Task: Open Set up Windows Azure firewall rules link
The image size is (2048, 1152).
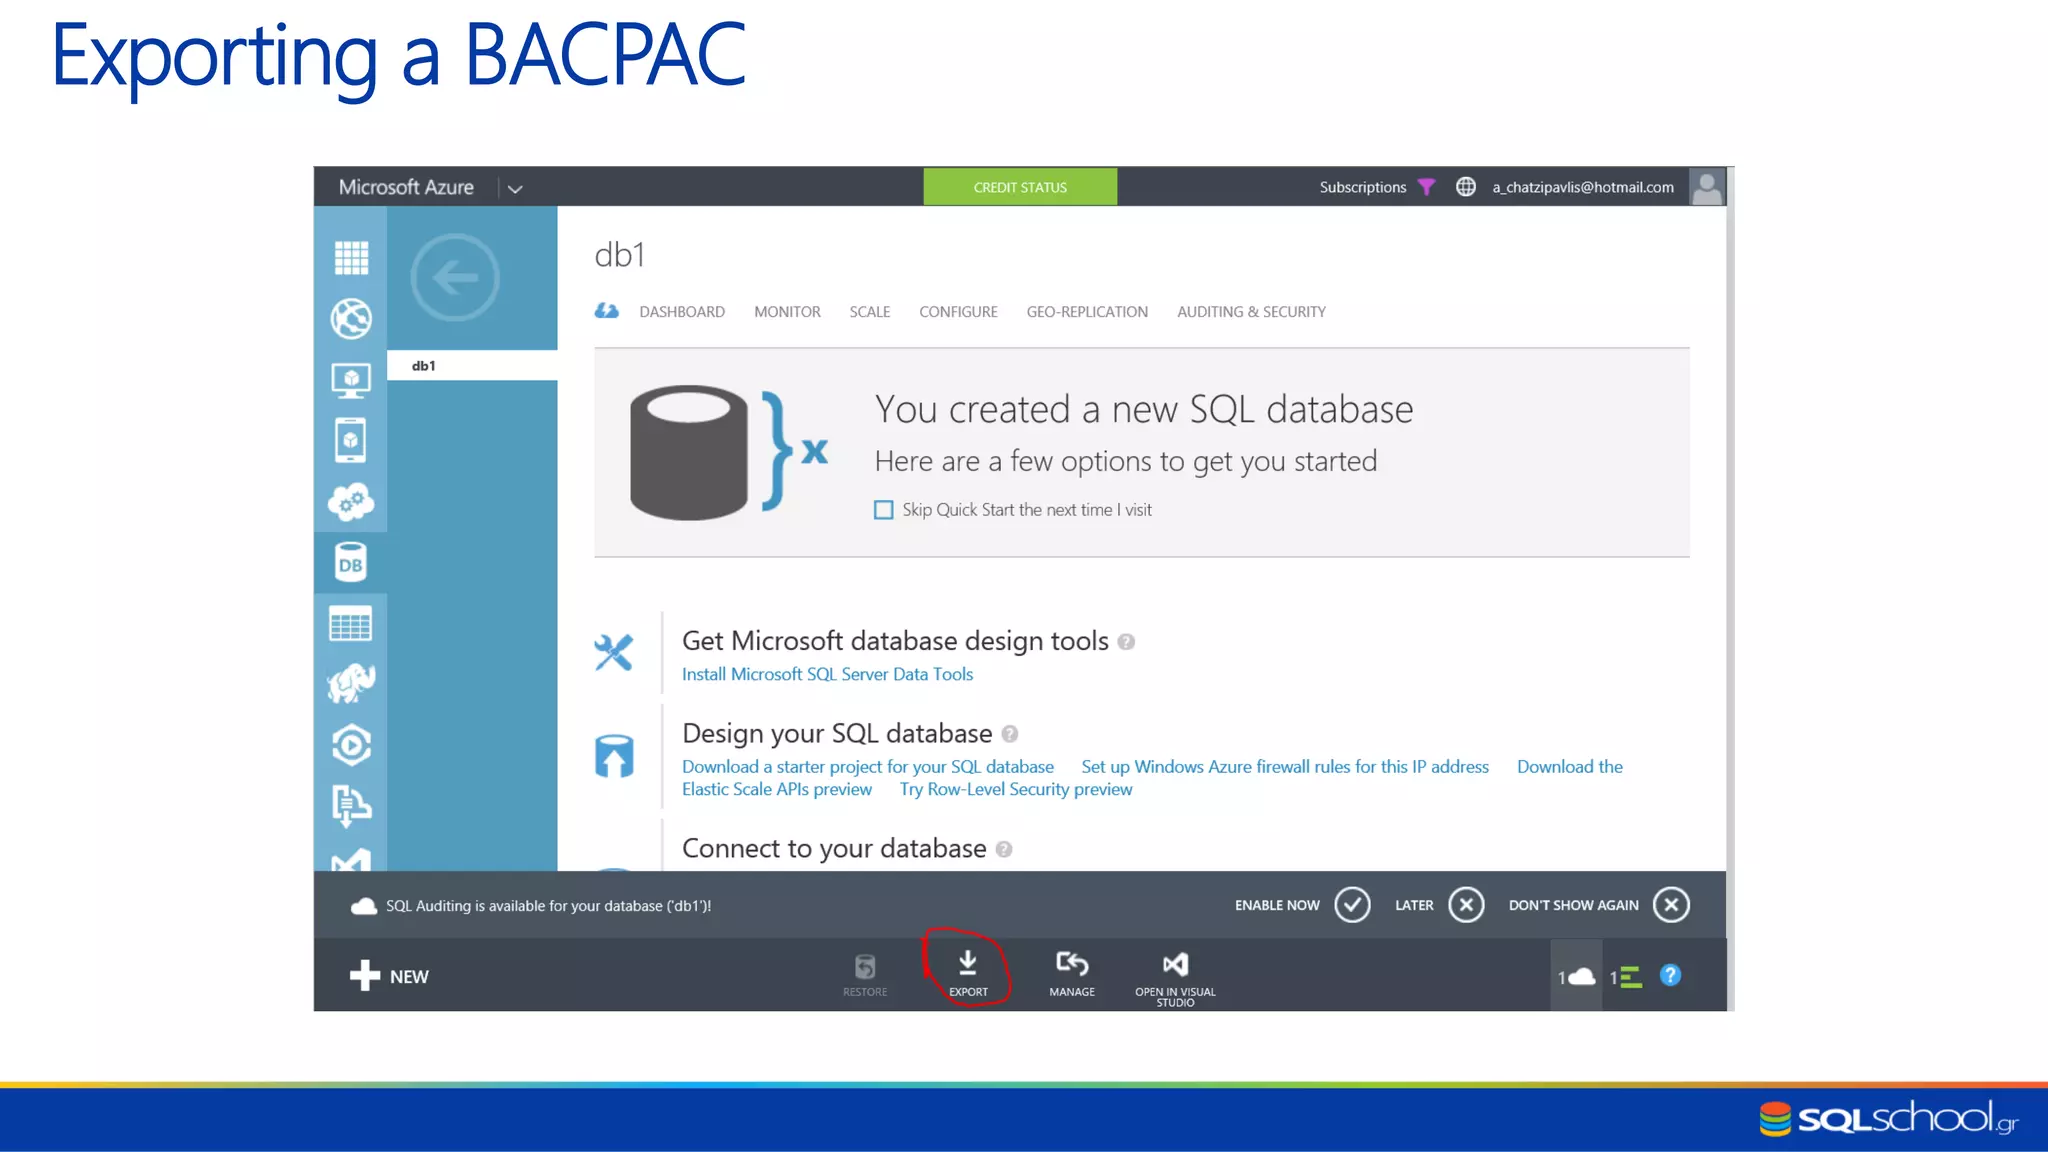Action: [x=1285, y=767]
